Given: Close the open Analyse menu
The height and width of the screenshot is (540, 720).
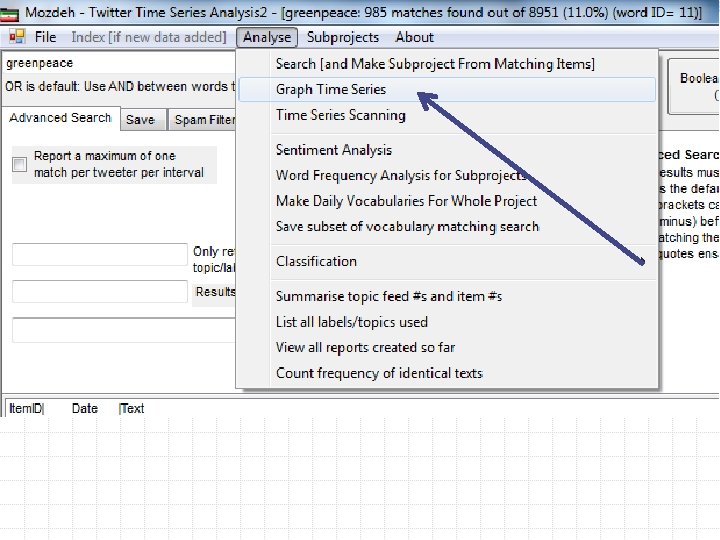Looking at the screenshot, I should pyautogui.click(x=267, y=37).
